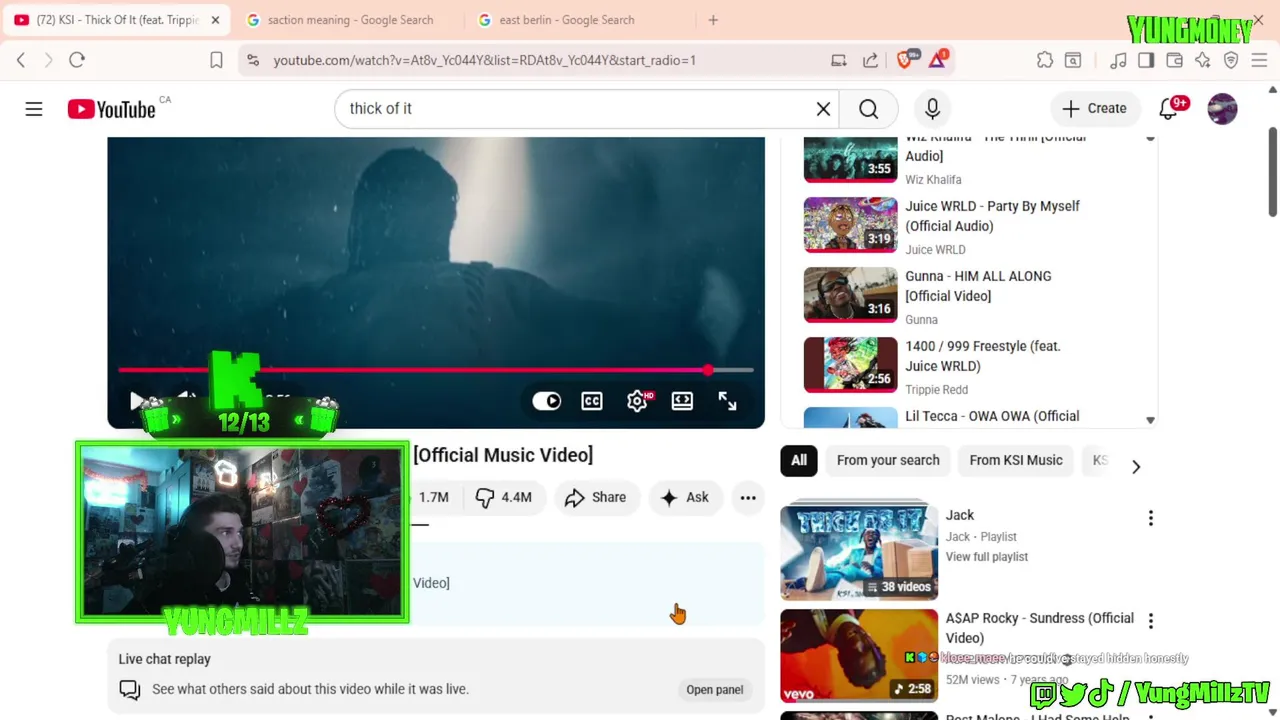Open player settings gear

point(637,401)
